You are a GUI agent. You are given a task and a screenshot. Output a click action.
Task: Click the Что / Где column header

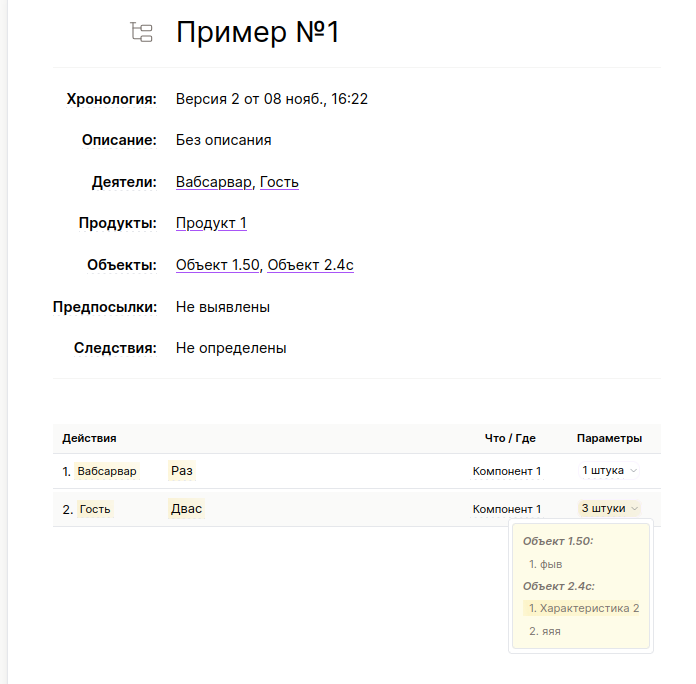point(510,438)
